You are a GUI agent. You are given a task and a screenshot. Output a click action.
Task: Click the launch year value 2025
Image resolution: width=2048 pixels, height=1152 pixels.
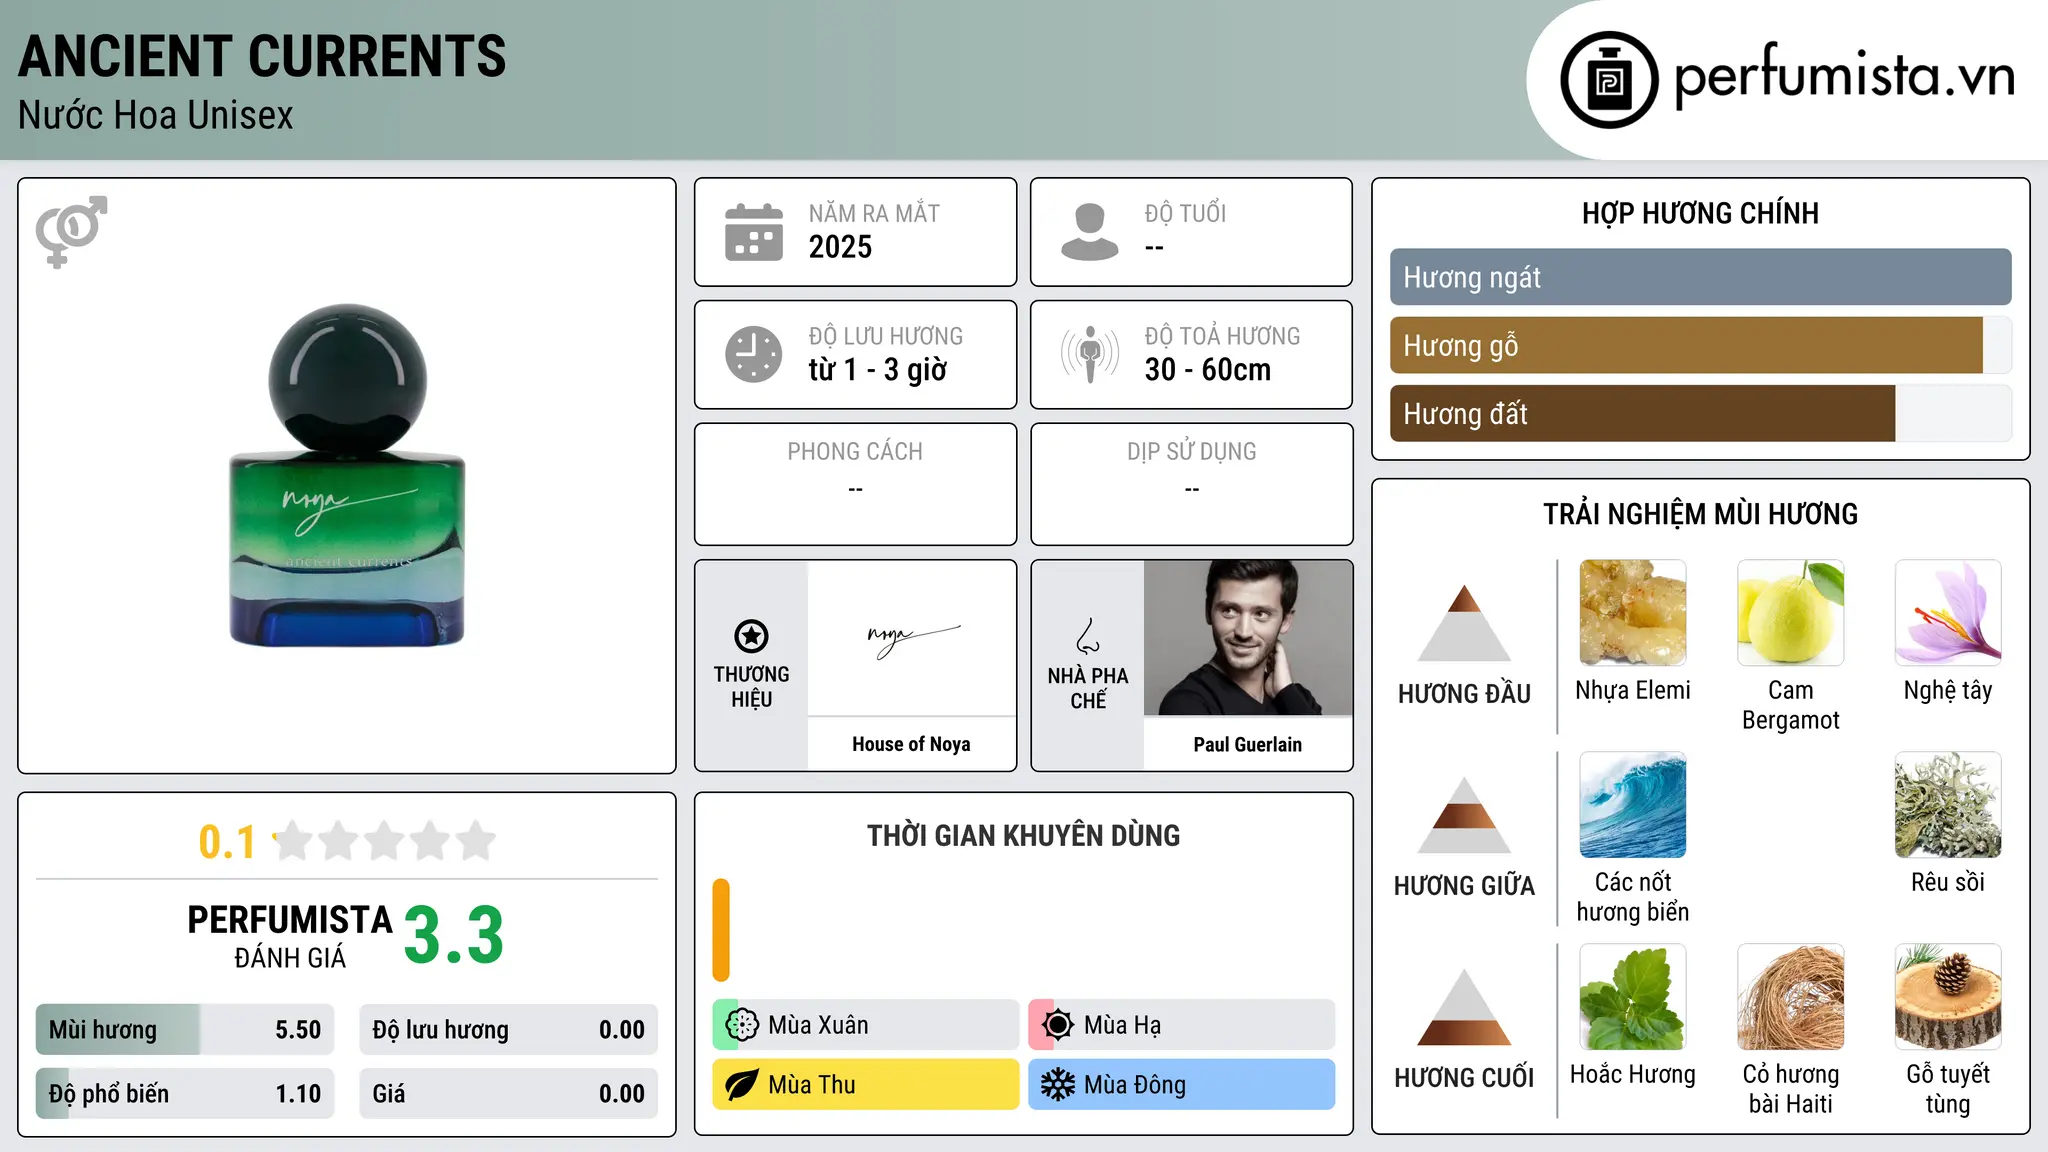click(840, 247)
